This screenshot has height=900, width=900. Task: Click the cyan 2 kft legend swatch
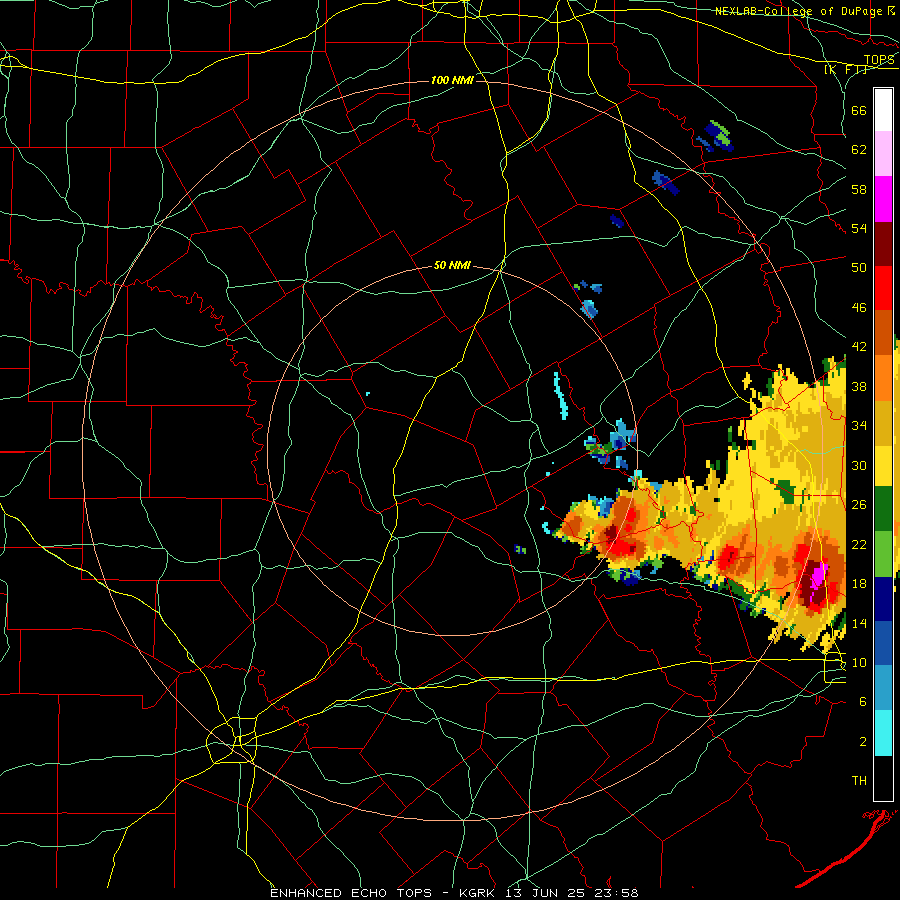point(883,733)
